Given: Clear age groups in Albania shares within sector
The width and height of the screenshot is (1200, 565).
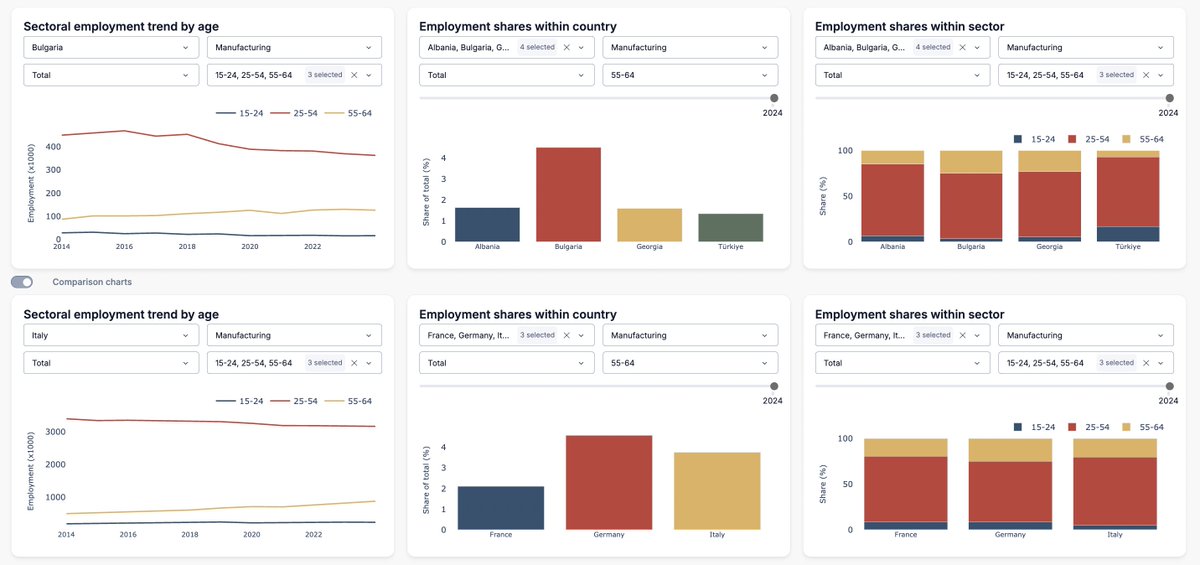Looking at the screenshot, I should tap(1146, 75).
